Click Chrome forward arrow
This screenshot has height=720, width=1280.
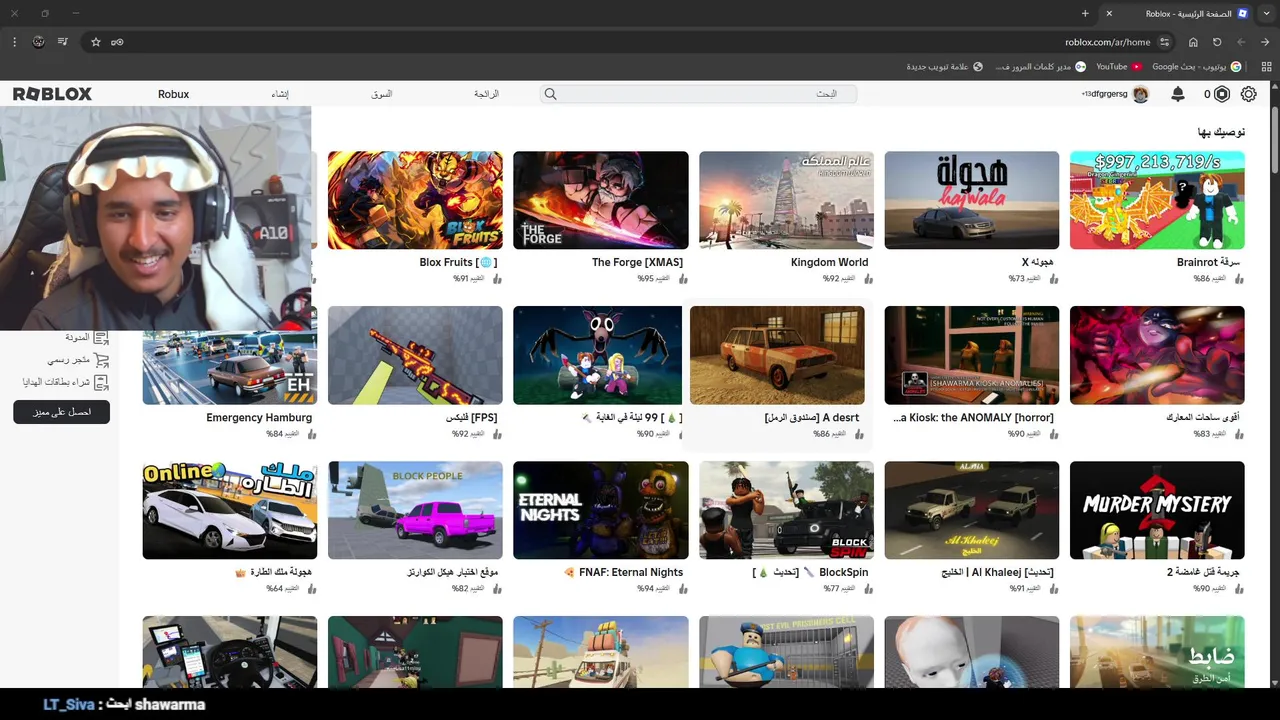pyautogui.click(x=1241, y=42)
